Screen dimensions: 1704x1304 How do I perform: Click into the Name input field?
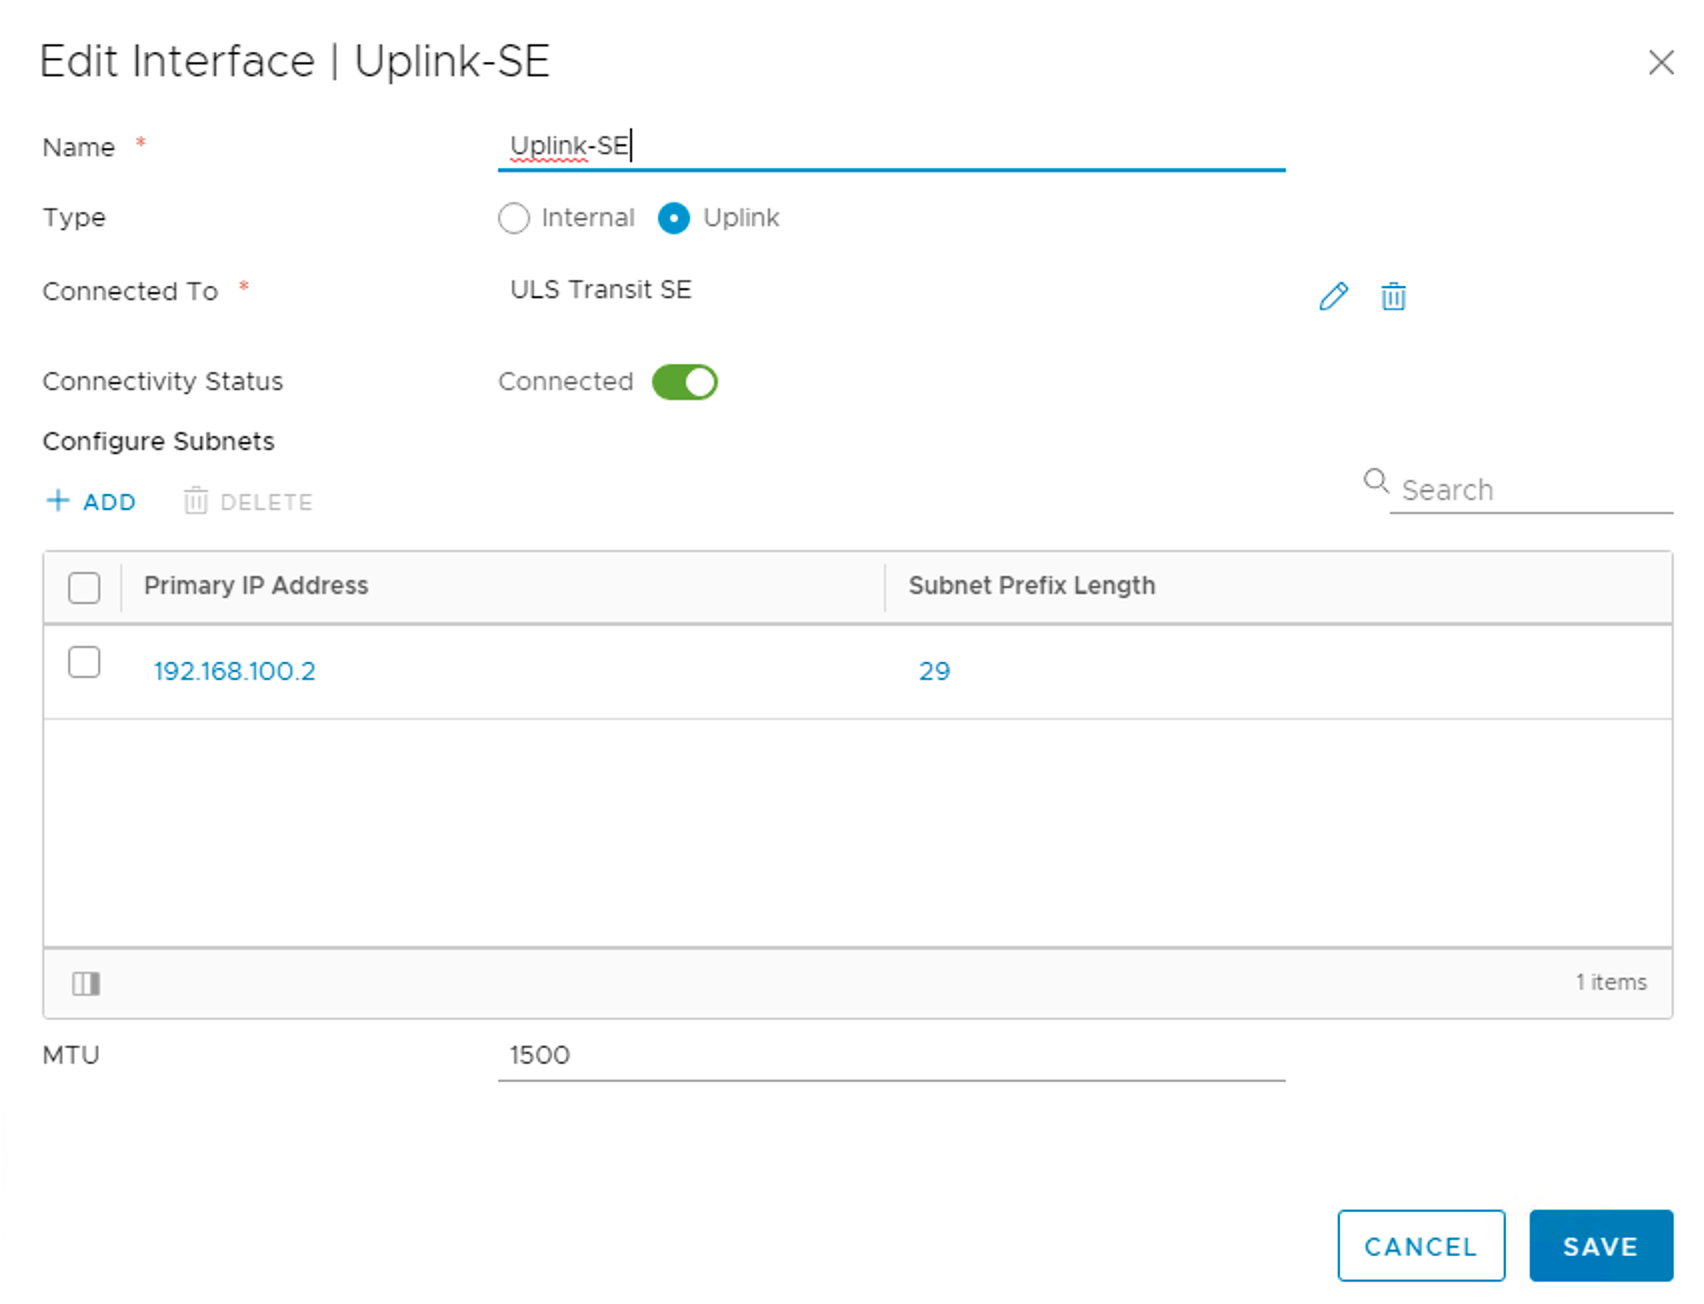pos(890,147)
